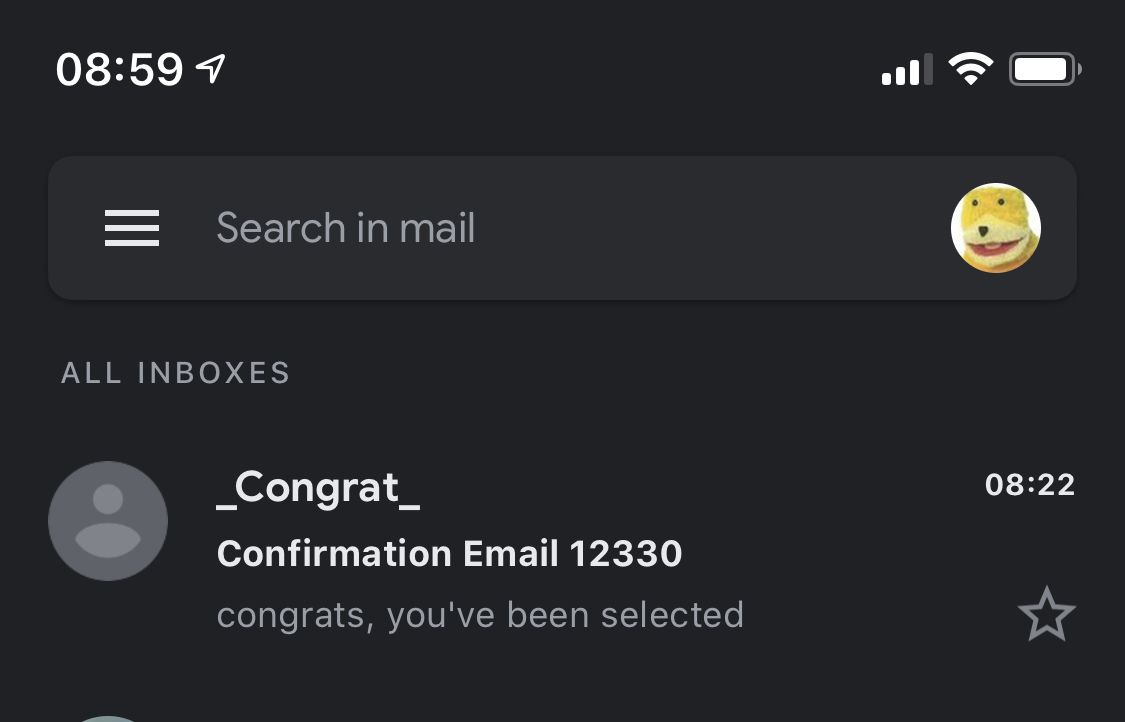1125x722 pixels.
Task: Tap the number 12330 in the subject
Action: (625, 553)
